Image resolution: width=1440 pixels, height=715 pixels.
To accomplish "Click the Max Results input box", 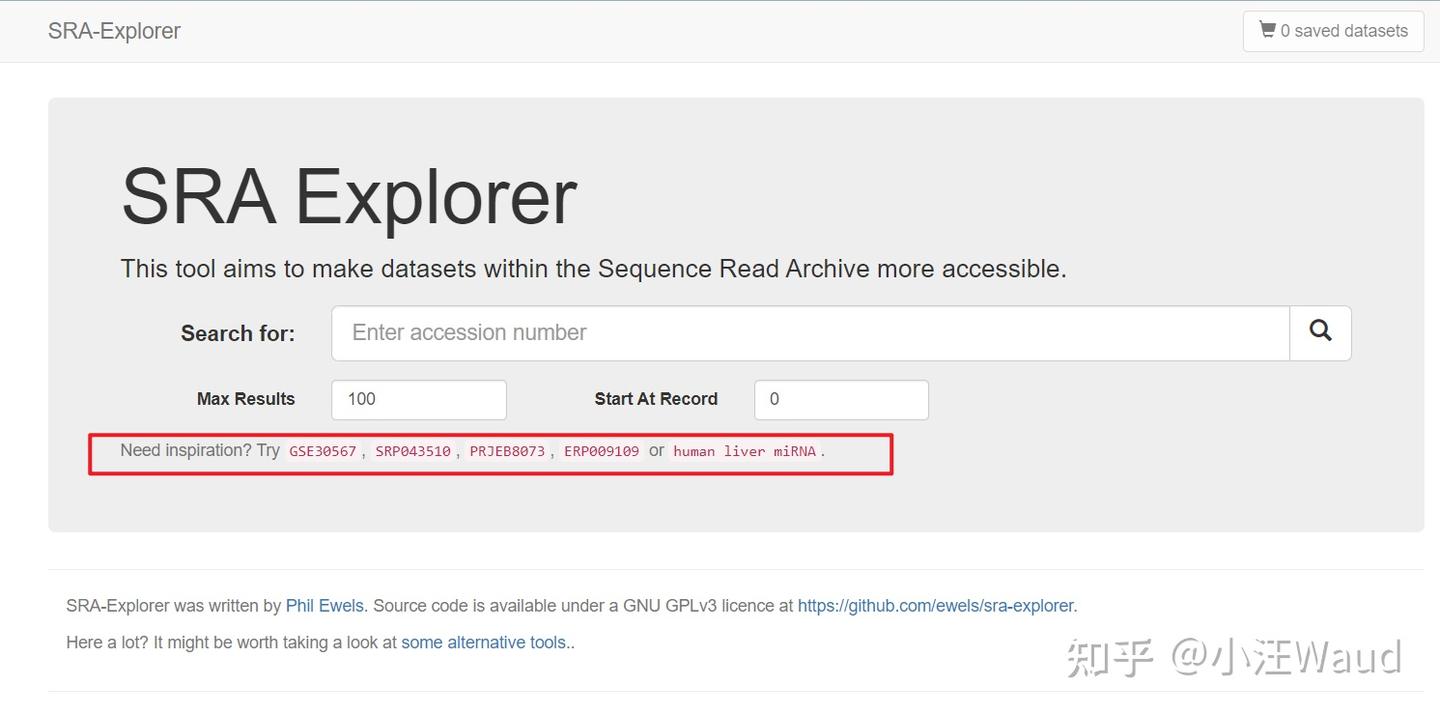I will (x=418, y=399).
